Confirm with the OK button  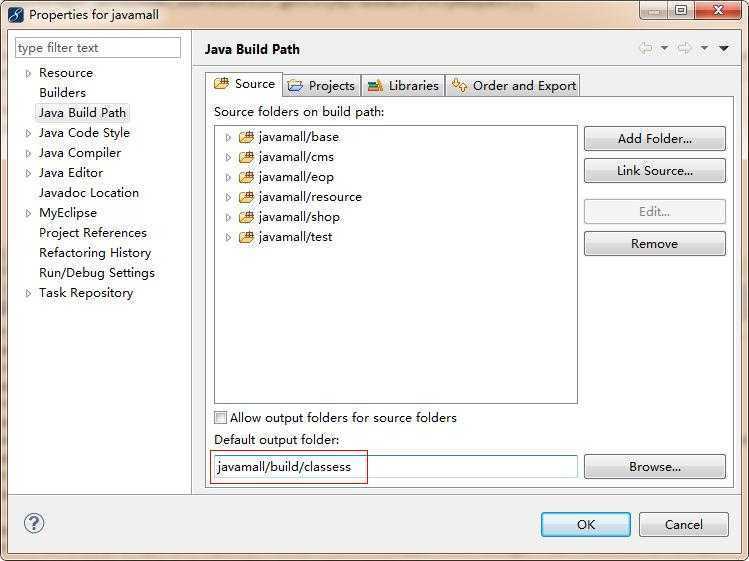click(x=586, y=525)
